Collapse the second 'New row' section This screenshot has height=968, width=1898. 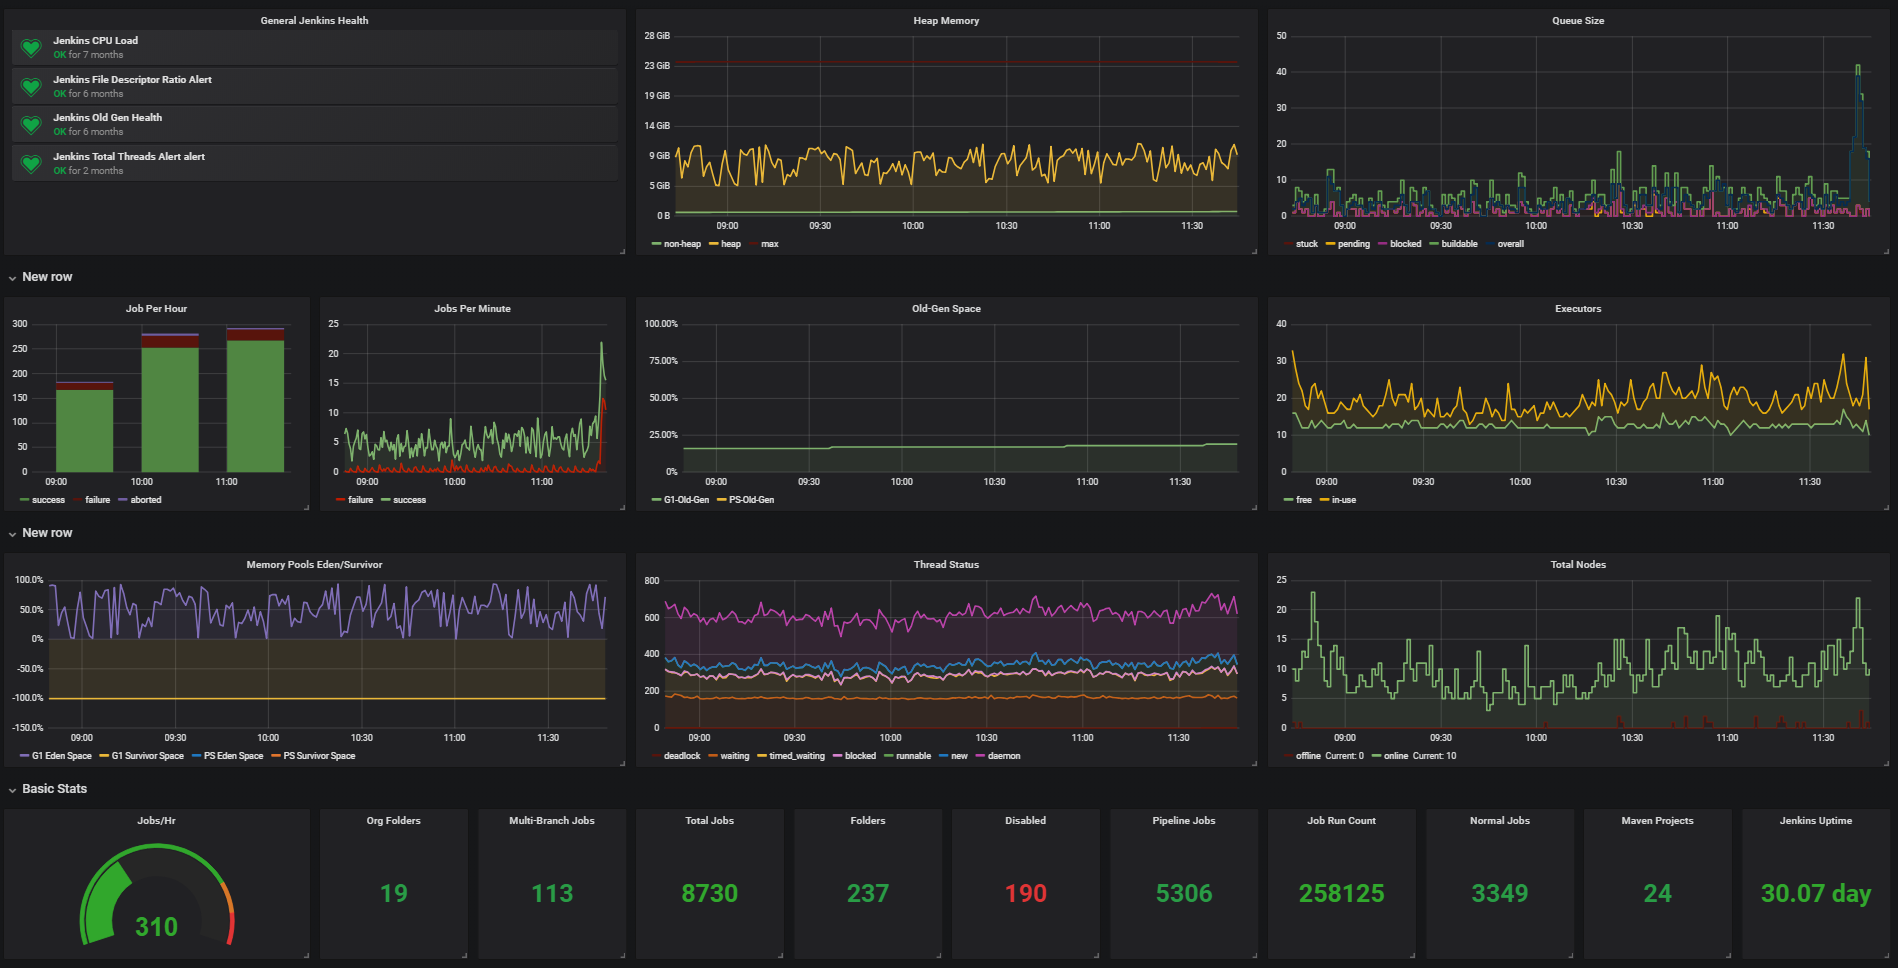[47, 533]
